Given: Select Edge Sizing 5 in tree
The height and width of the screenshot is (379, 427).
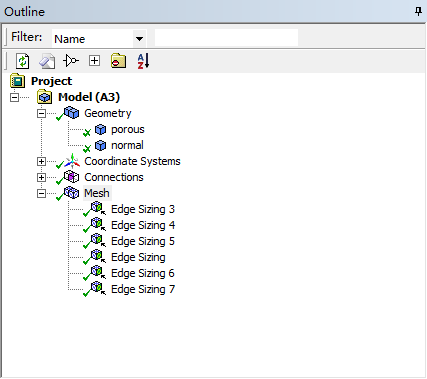Looking at the screenshot, I should [143, 241].
